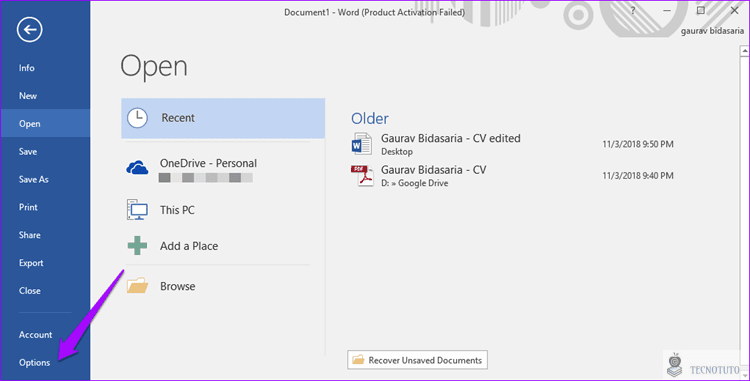
Task: Open the Print page
Action: coord(45,207)
